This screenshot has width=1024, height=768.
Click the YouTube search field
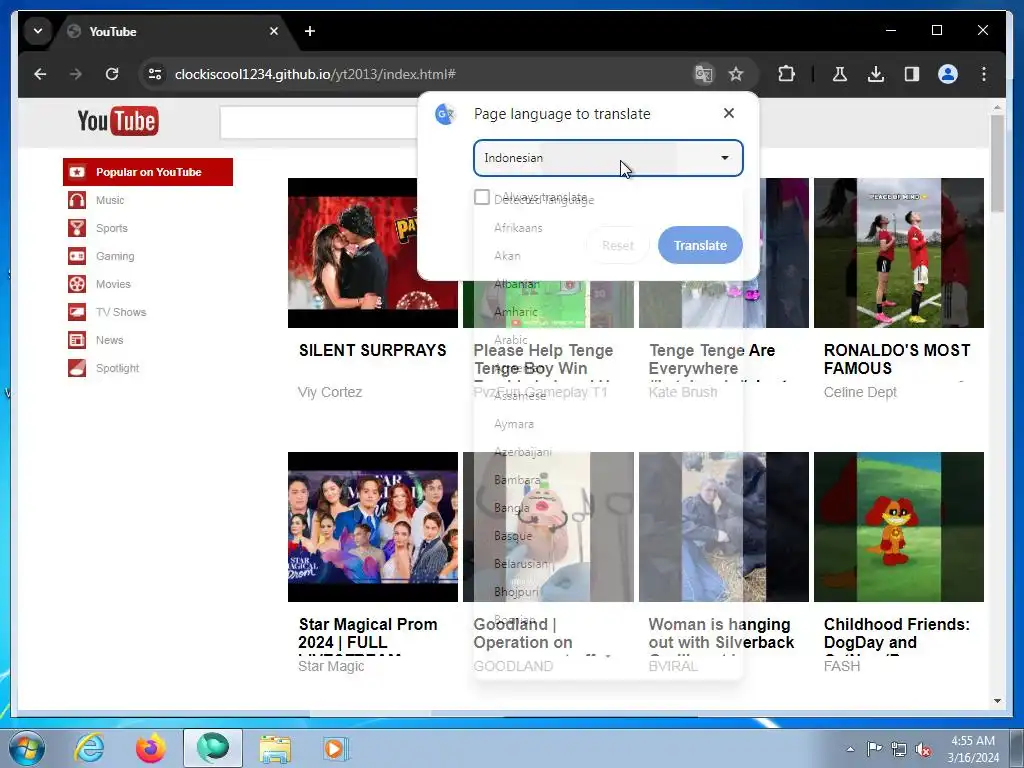click(318, 122)
